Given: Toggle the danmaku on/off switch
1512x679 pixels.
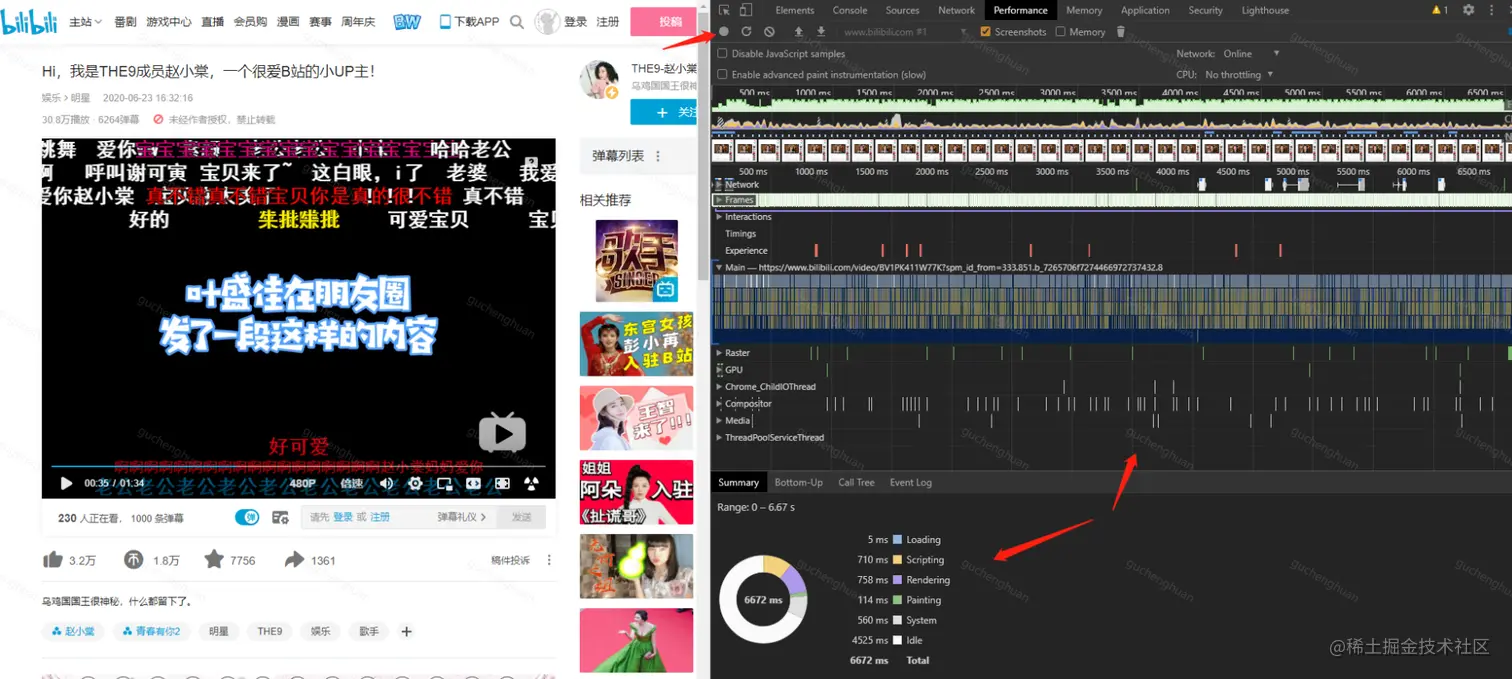Looking at the screenshot, I should coord(247,517).
